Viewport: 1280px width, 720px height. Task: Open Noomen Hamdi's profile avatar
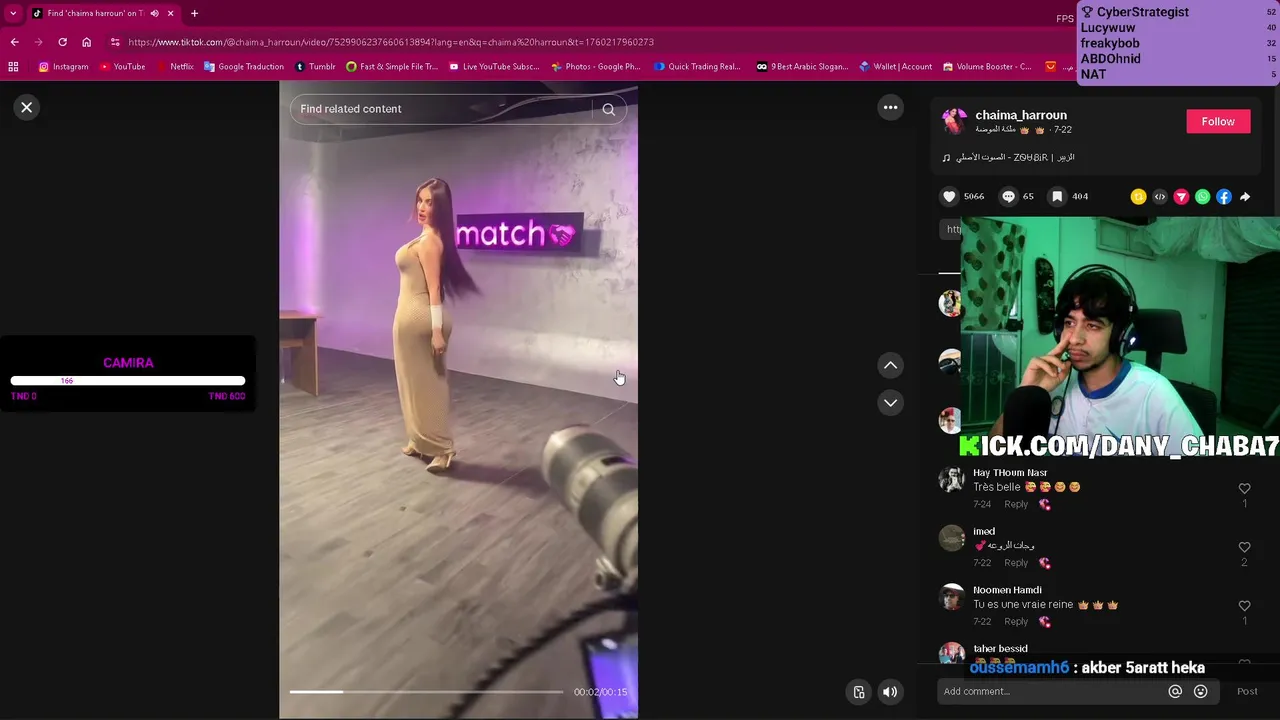[x=951, y=597]
